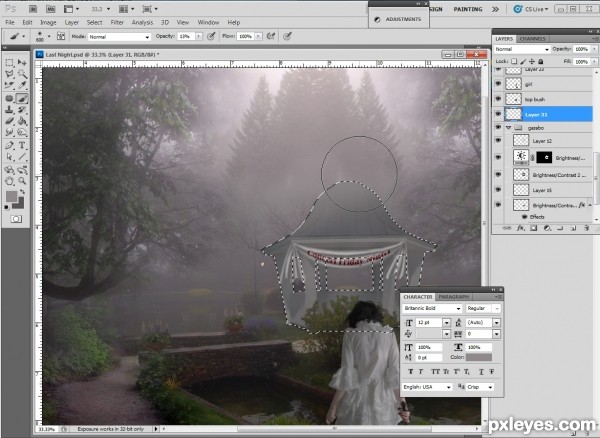Open the Adjustments panel

pos(398,19)
